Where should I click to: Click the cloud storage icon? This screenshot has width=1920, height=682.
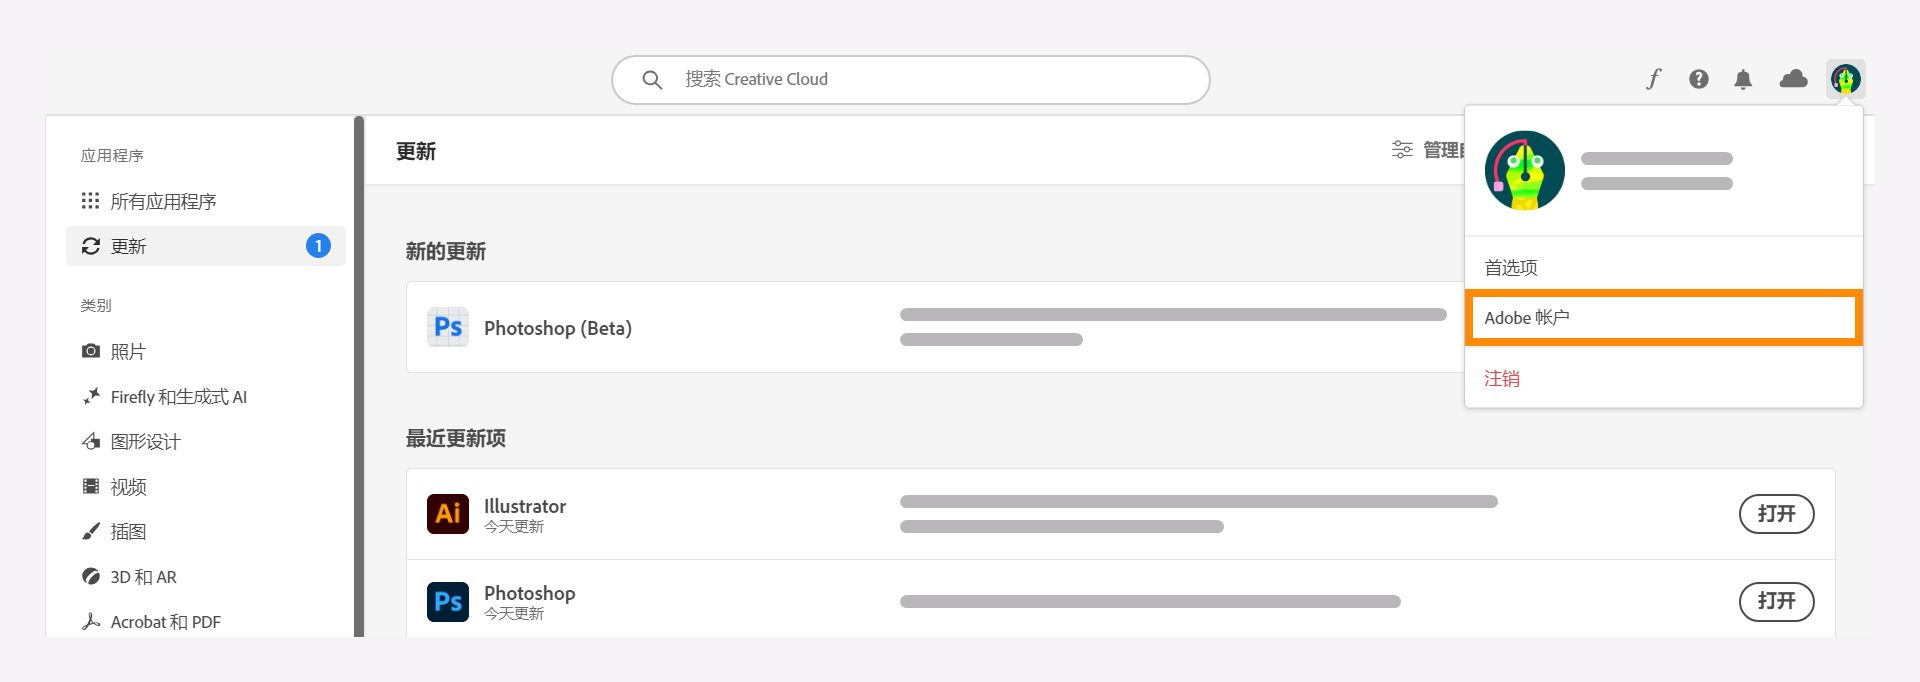point(1794,79)
